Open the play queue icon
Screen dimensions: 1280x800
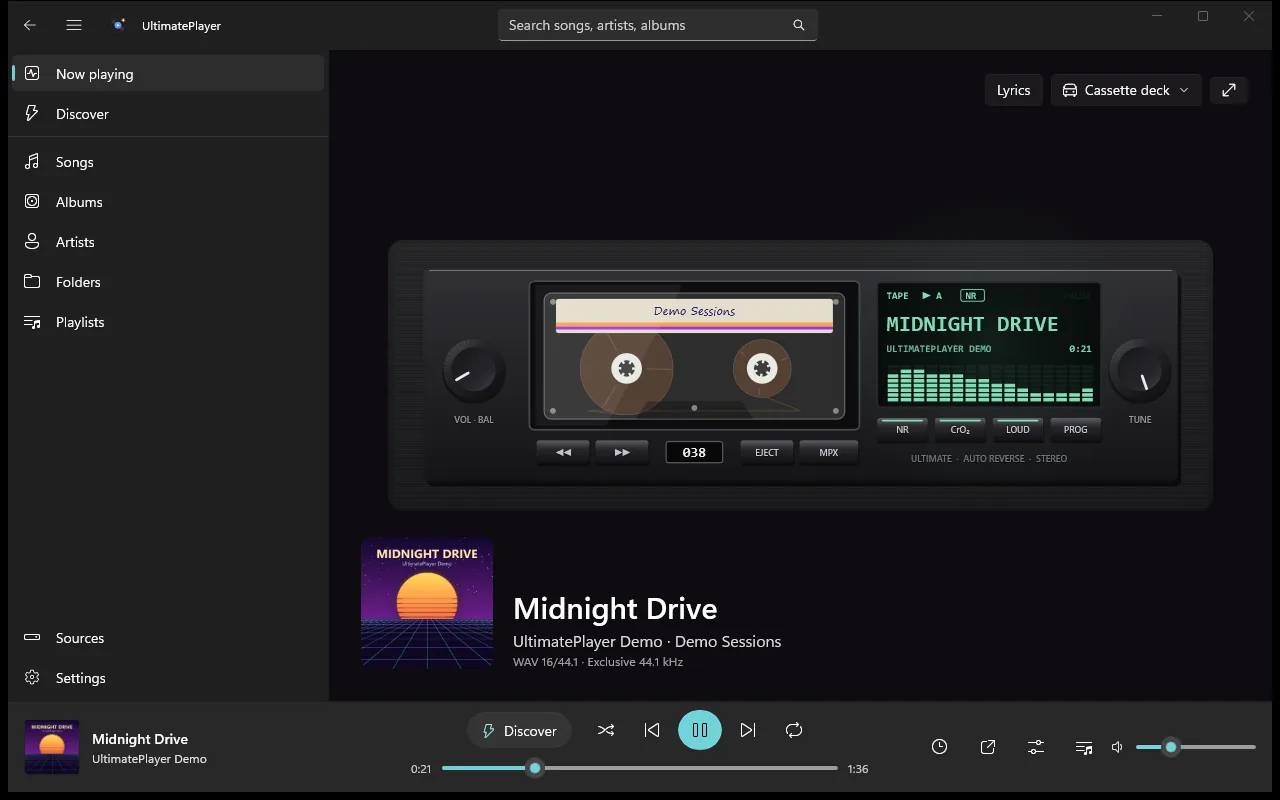click(x=1084, y=747)
